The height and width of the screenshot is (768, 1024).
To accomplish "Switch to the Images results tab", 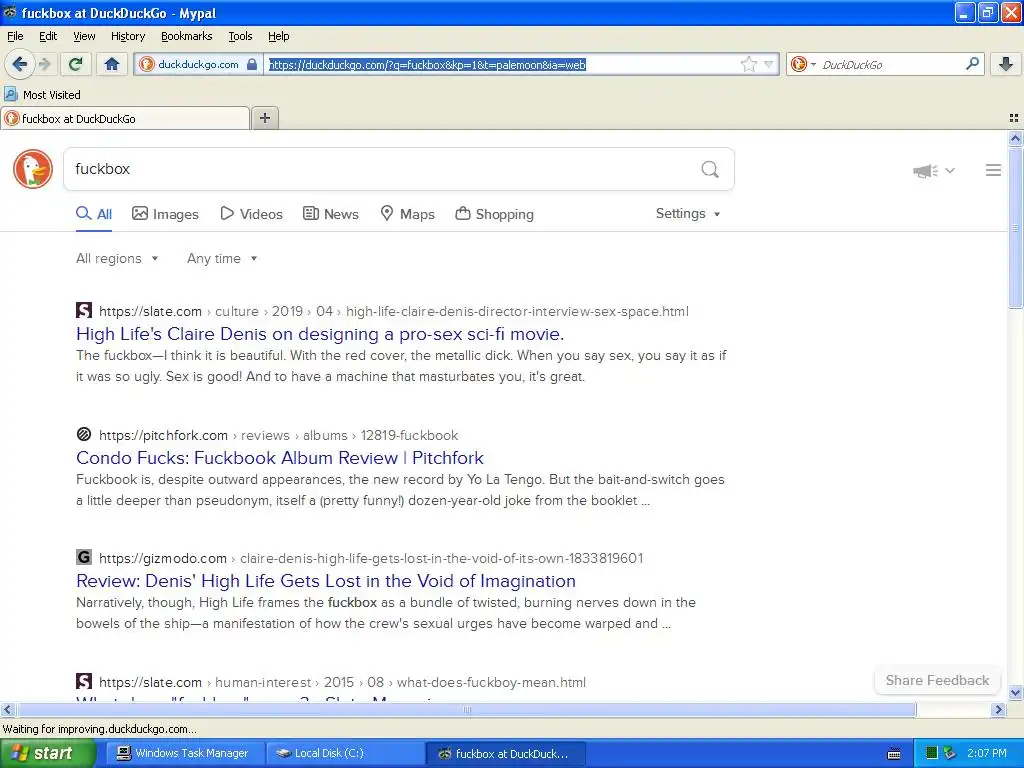I will click(x=165, y=214).
